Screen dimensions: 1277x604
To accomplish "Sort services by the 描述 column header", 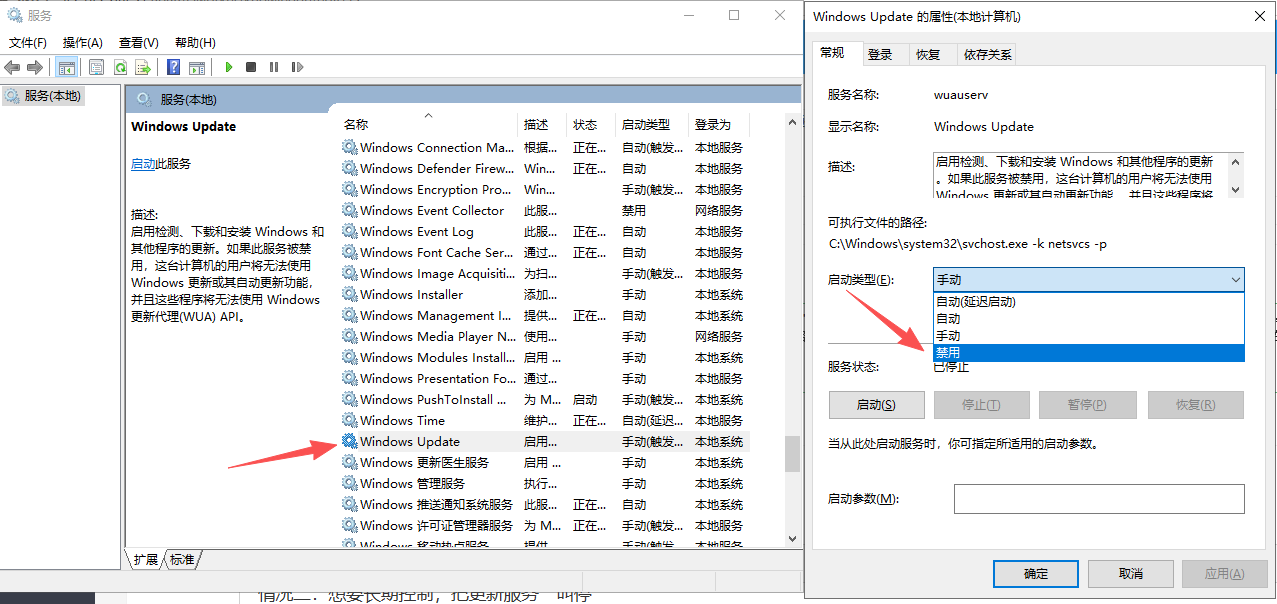I will click(543, 125).
